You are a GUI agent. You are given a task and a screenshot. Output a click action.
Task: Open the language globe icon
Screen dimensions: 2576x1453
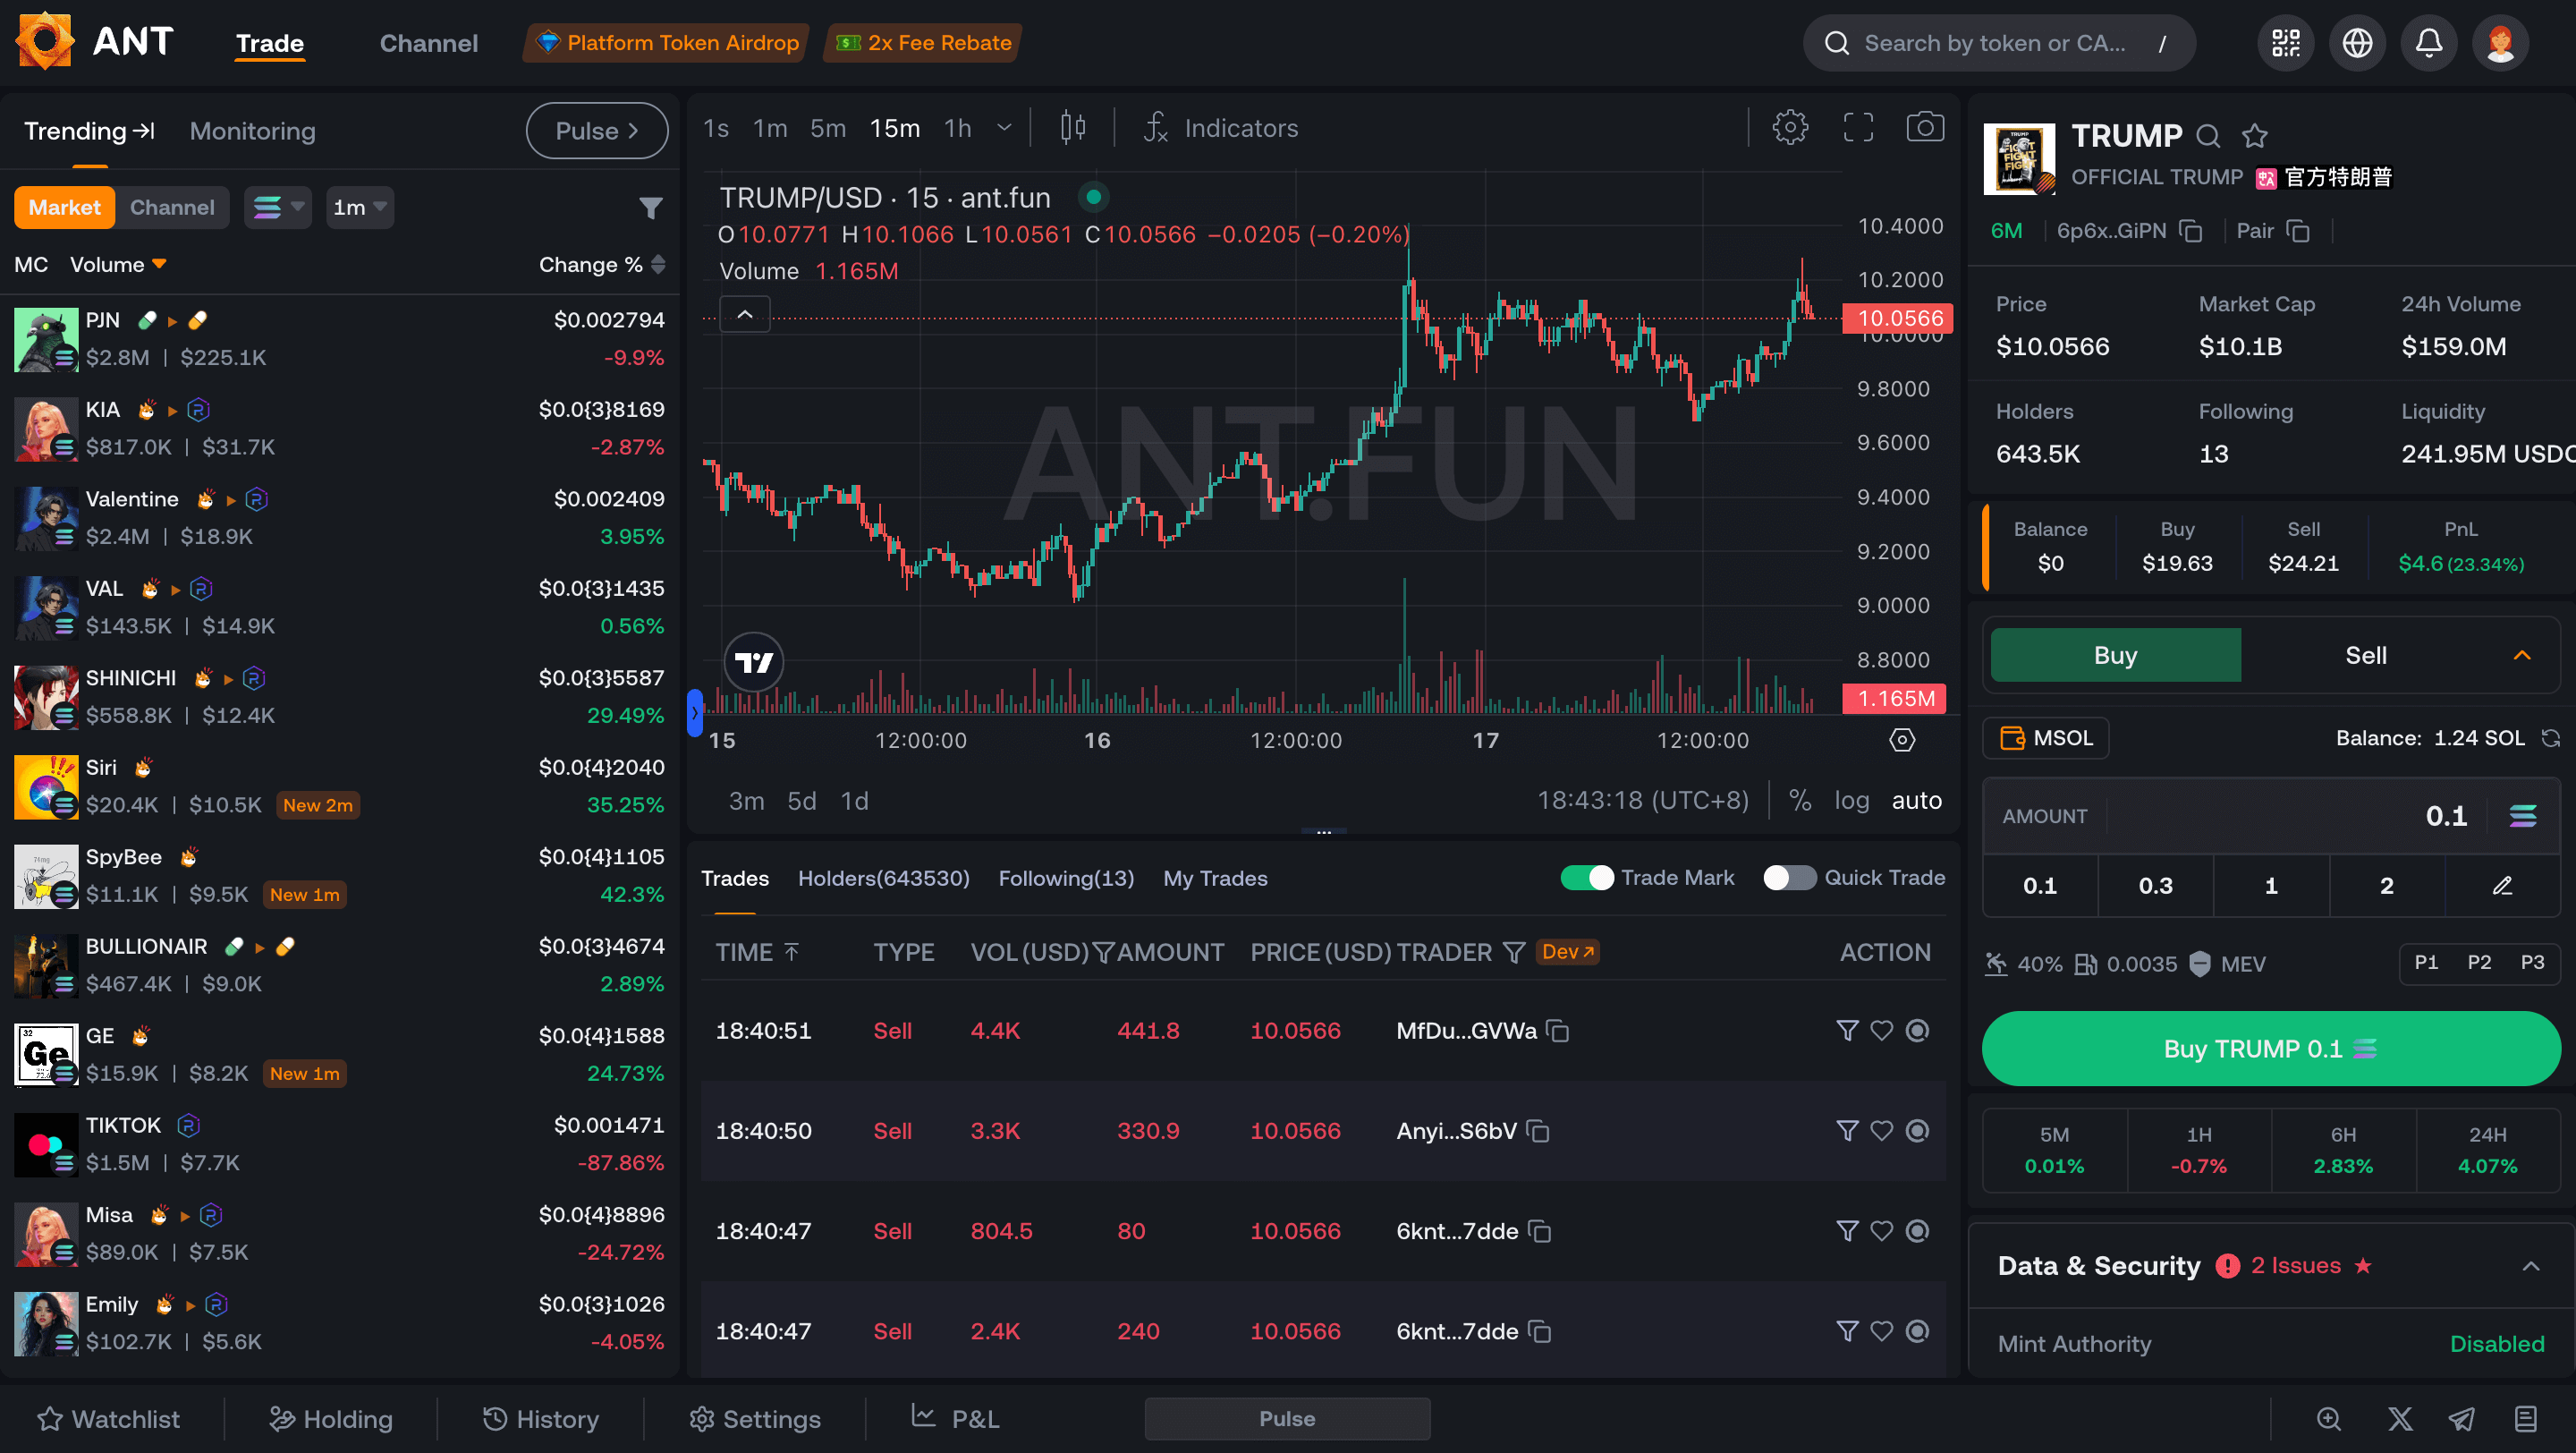[x=2357, y=43]
